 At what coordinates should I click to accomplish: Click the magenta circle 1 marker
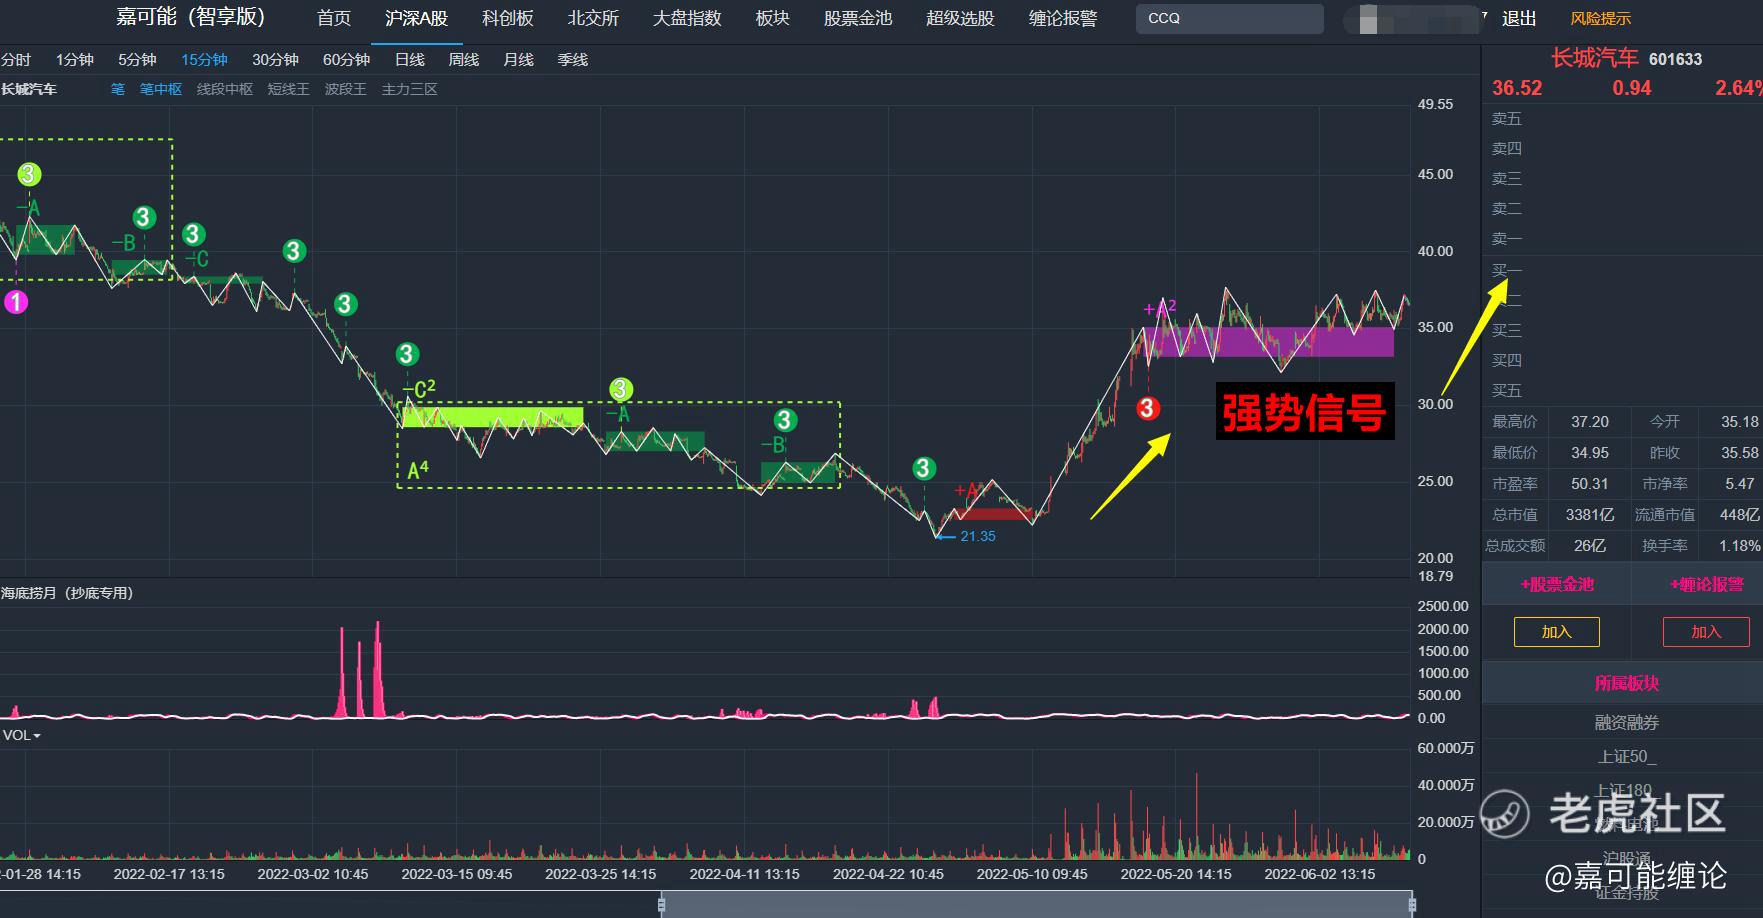(16, 301)
